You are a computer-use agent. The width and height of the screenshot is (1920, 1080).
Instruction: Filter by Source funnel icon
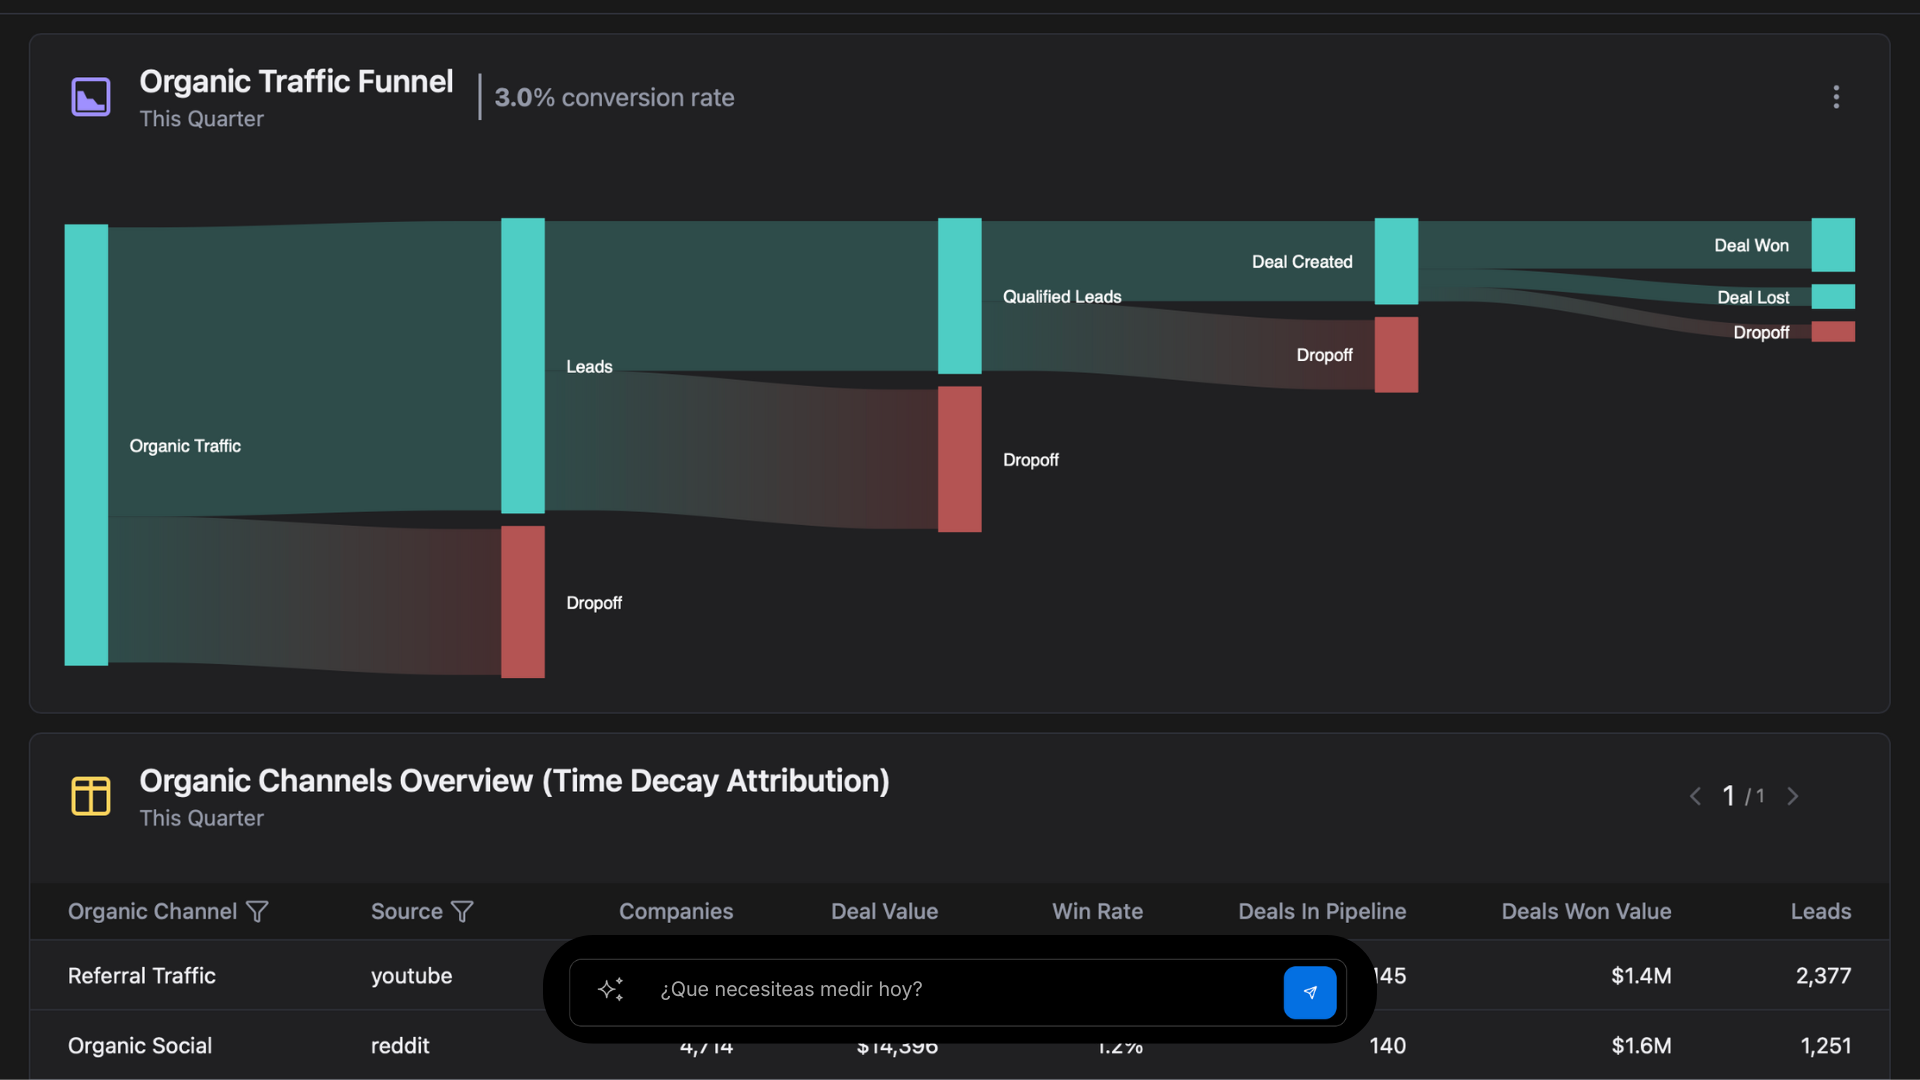(462, 912)
